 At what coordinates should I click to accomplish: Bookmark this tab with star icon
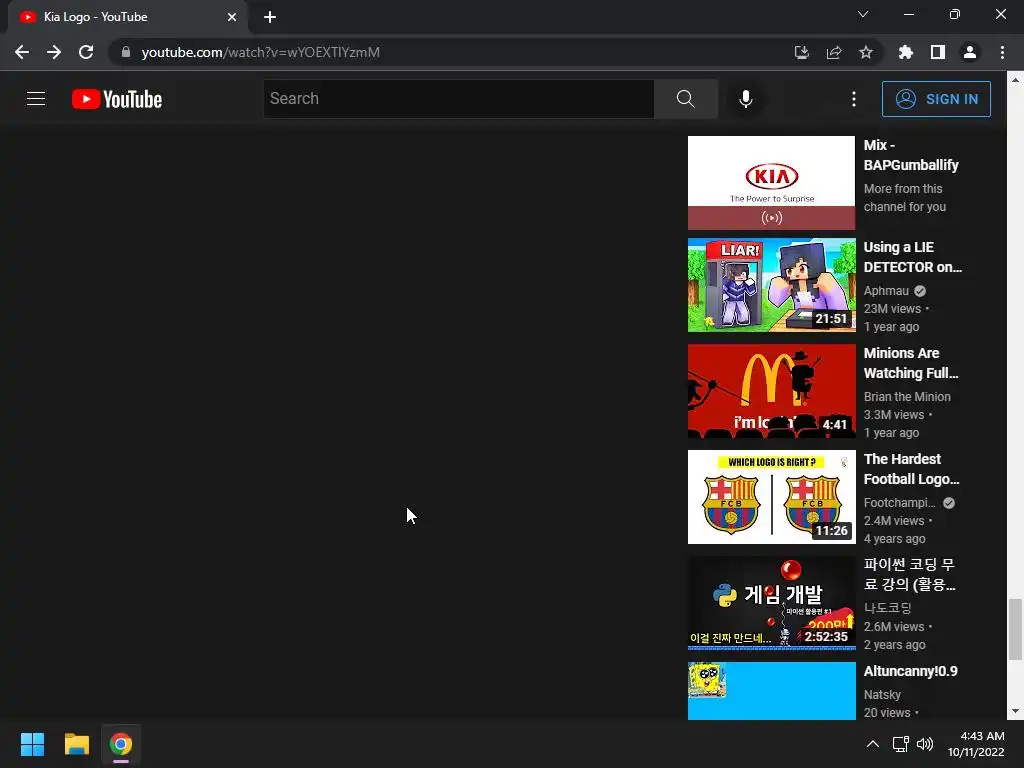[x=865, y=52]
